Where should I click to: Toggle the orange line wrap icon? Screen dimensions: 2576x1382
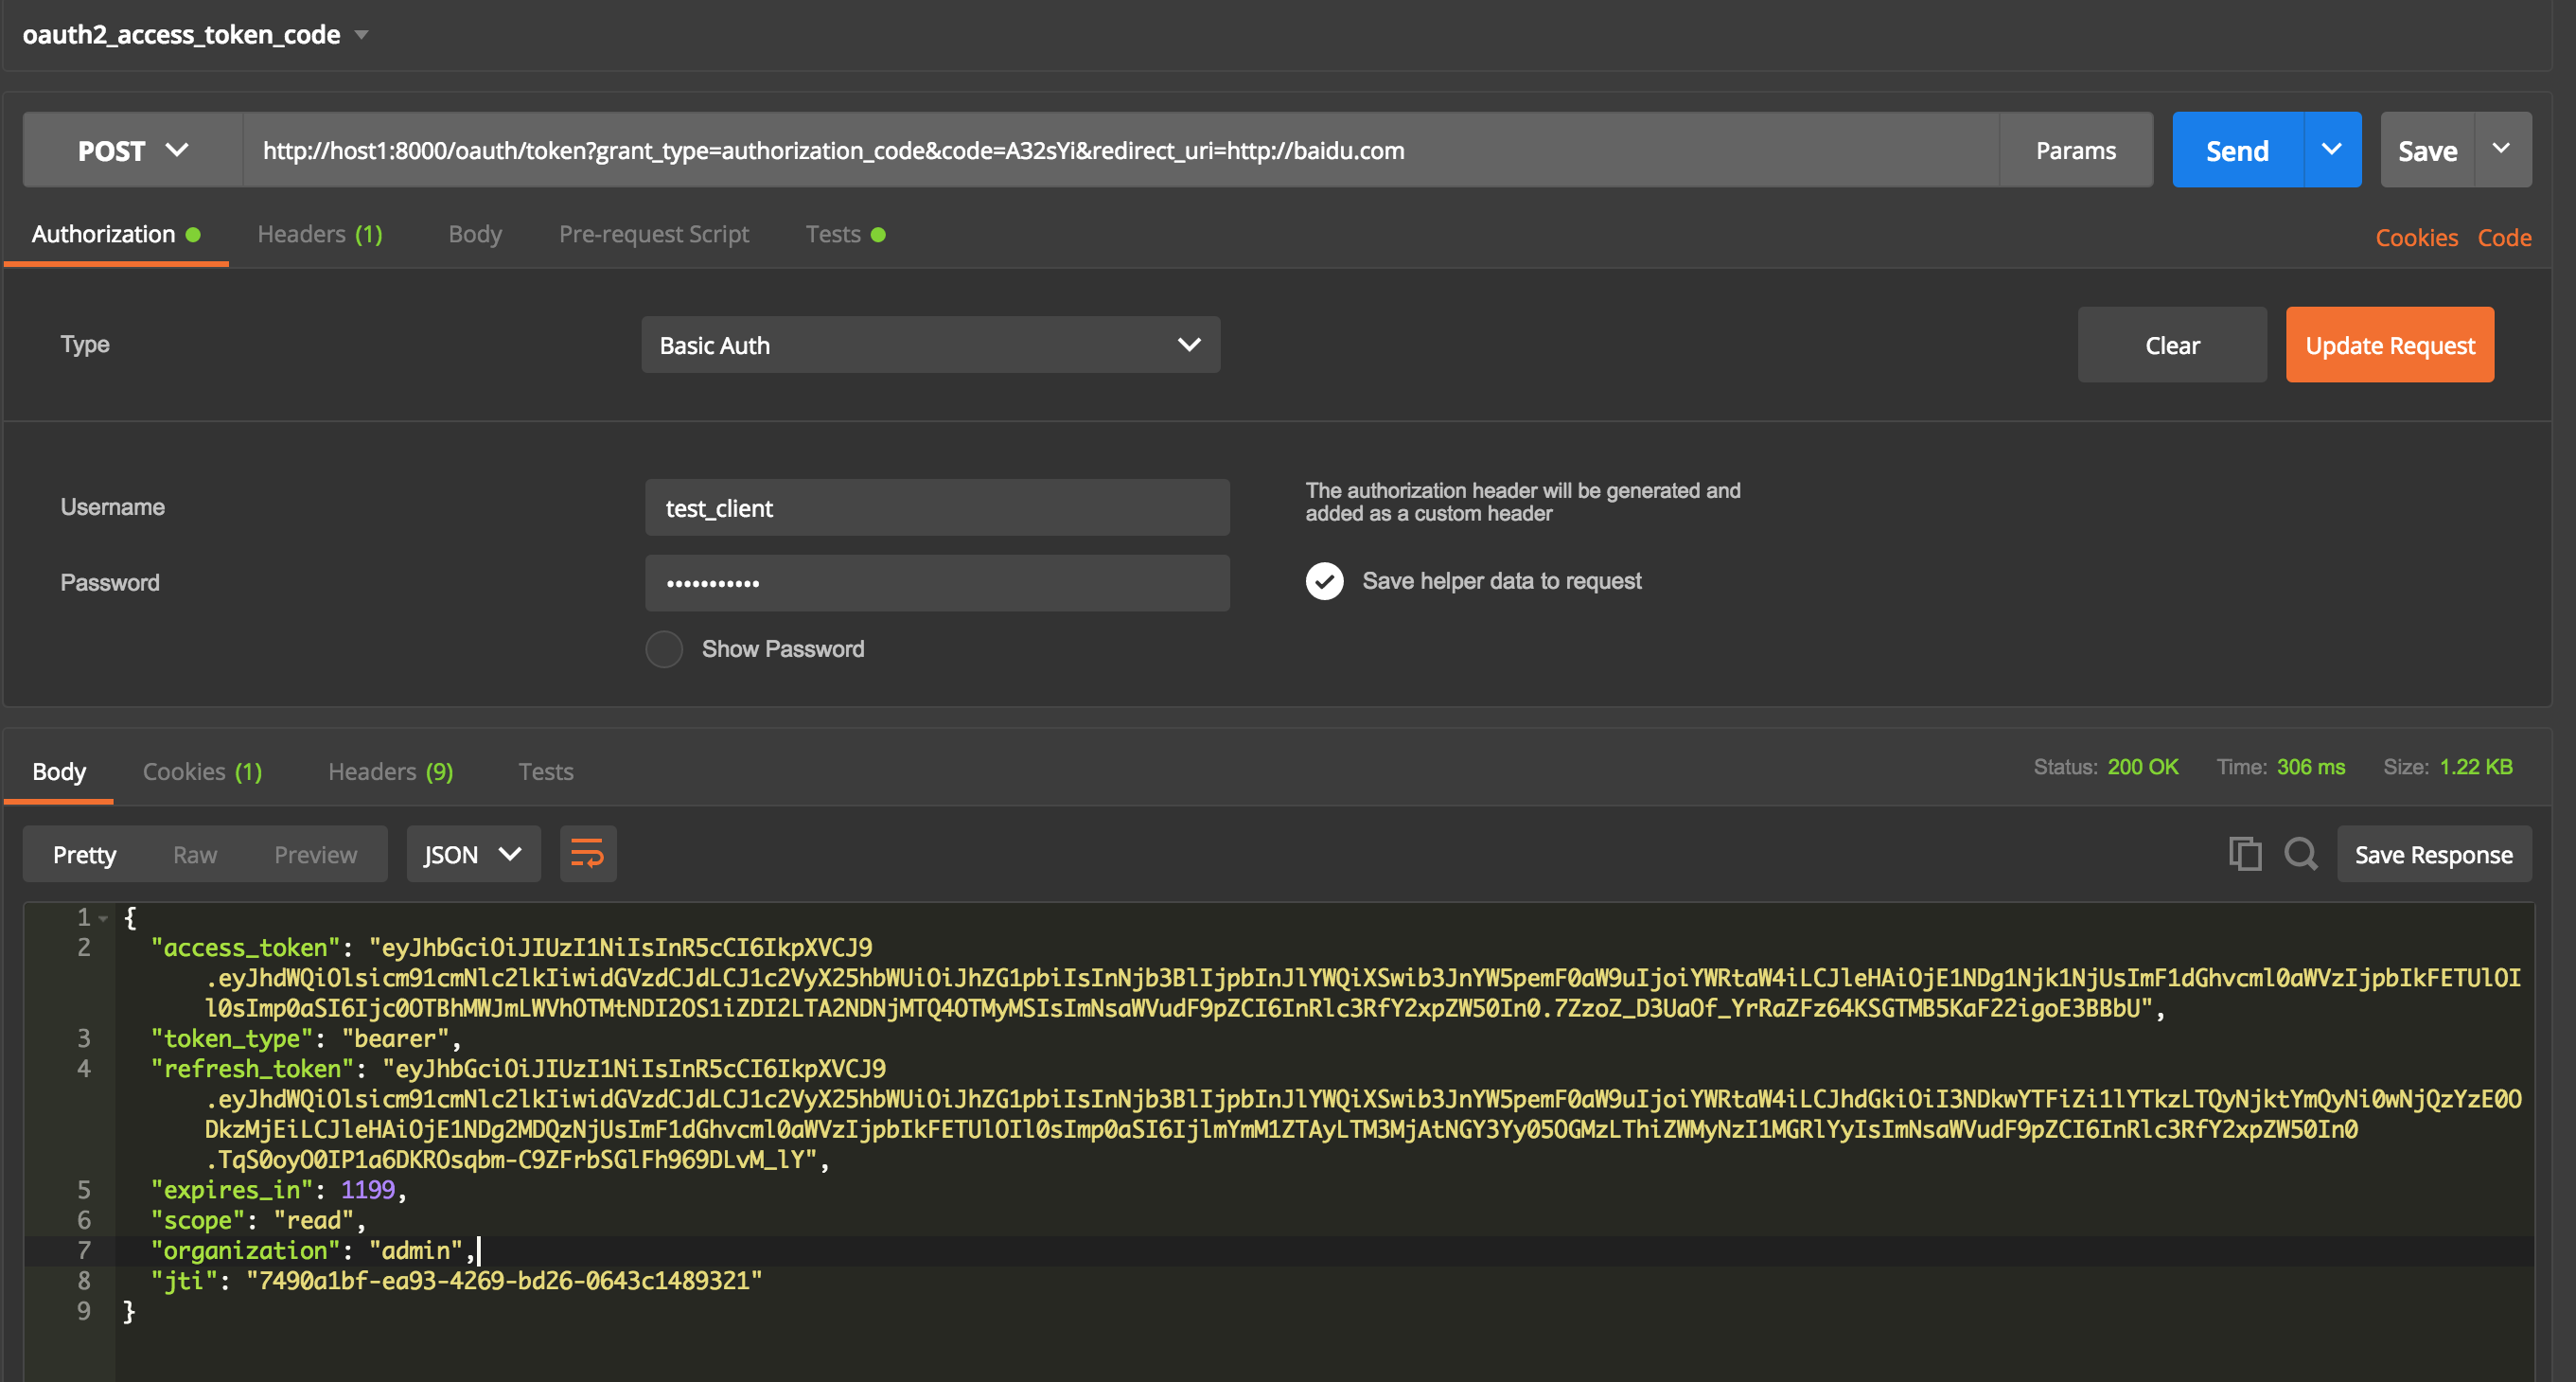(x=587, y=853)
